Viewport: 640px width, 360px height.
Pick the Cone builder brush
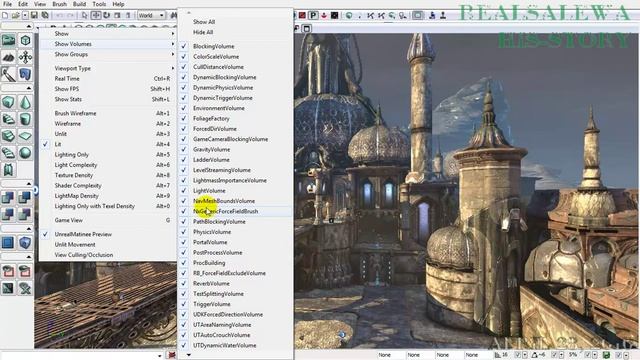click(25, 102)
